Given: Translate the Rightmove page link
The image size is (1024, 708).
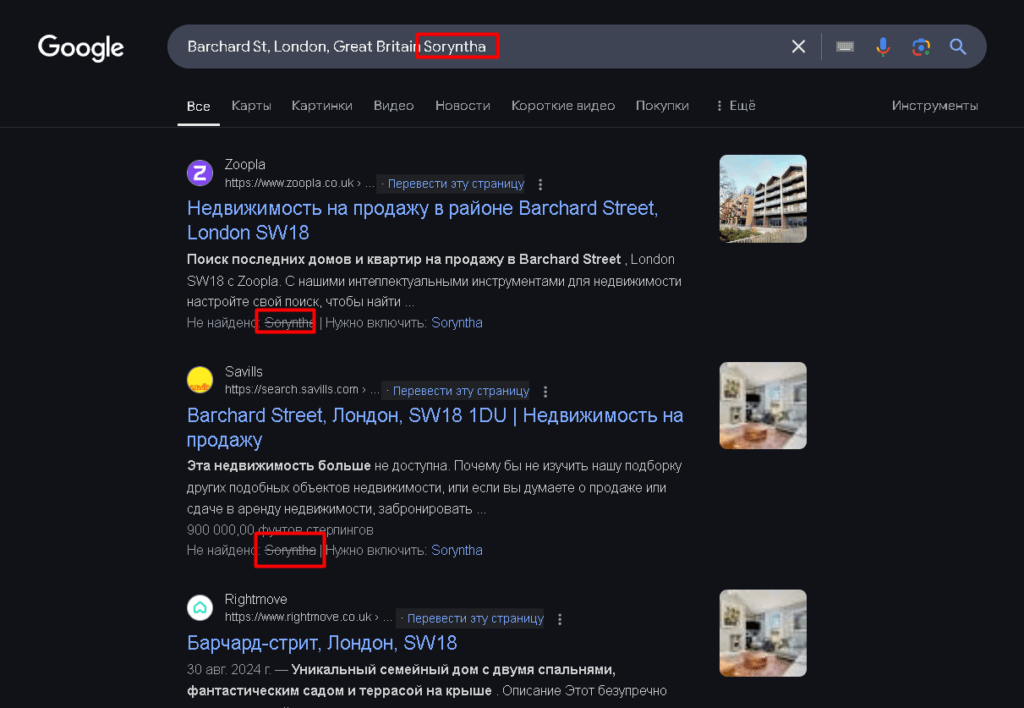Looking at the screenshot, I should click(x=475, y=619).
